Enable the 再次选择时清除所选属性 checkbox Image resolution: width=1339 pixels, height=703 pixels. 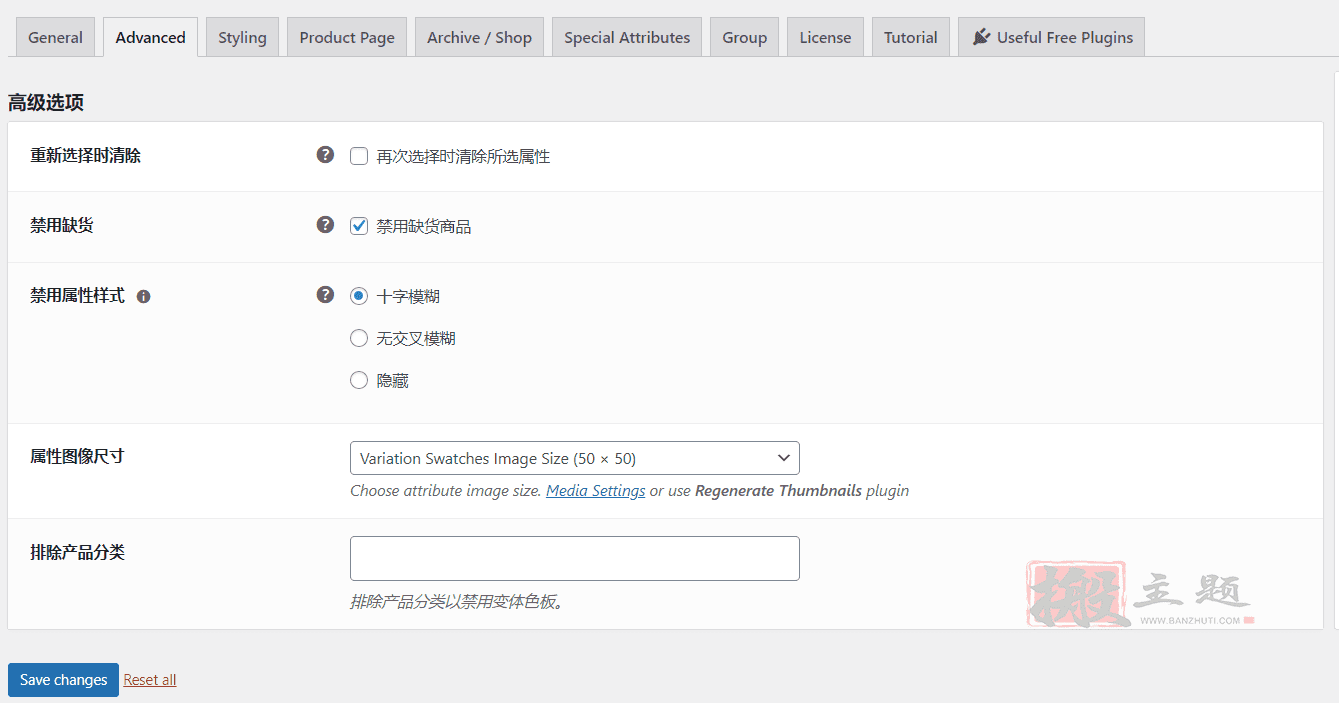click(x=359, y=156)
